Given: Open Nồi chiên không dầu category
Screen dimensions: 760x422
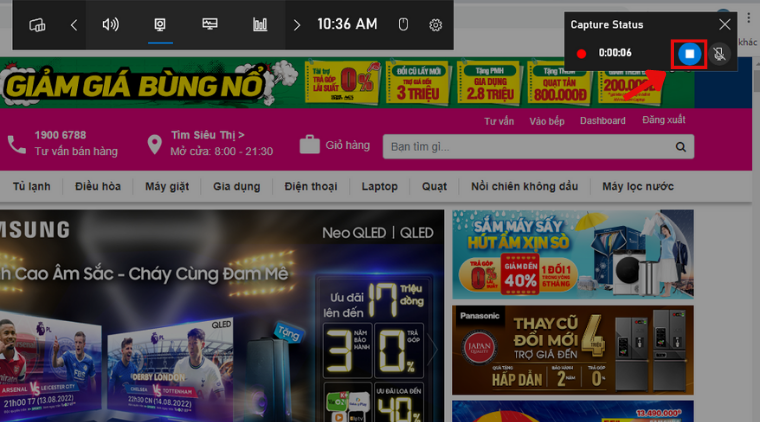Looking at the screenshot, I should click(x=524, y=187).
